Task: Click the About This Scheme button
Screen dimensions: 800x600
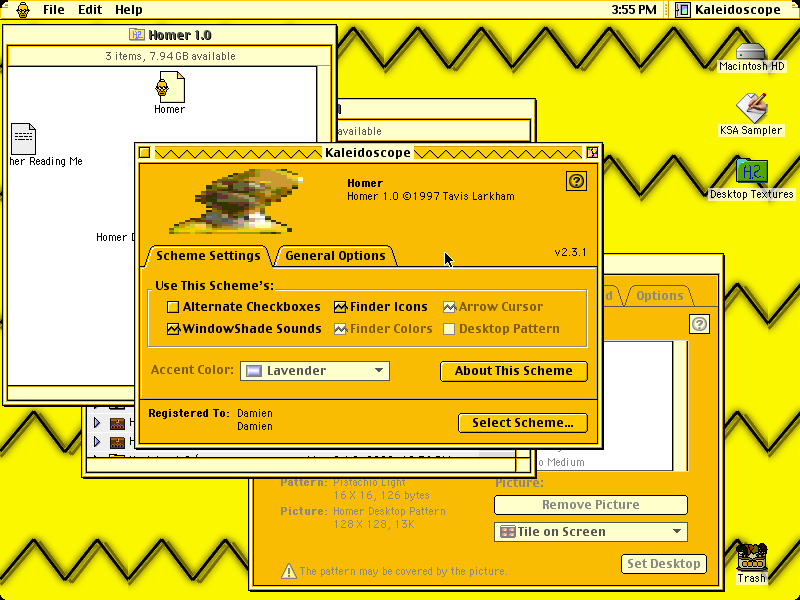Action: click(514, 371)
